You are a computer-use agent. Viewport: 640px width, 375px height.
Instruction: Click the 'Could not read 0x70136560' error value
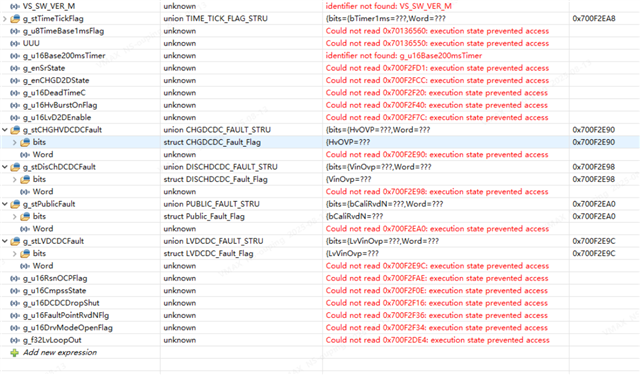click(437, 31)
